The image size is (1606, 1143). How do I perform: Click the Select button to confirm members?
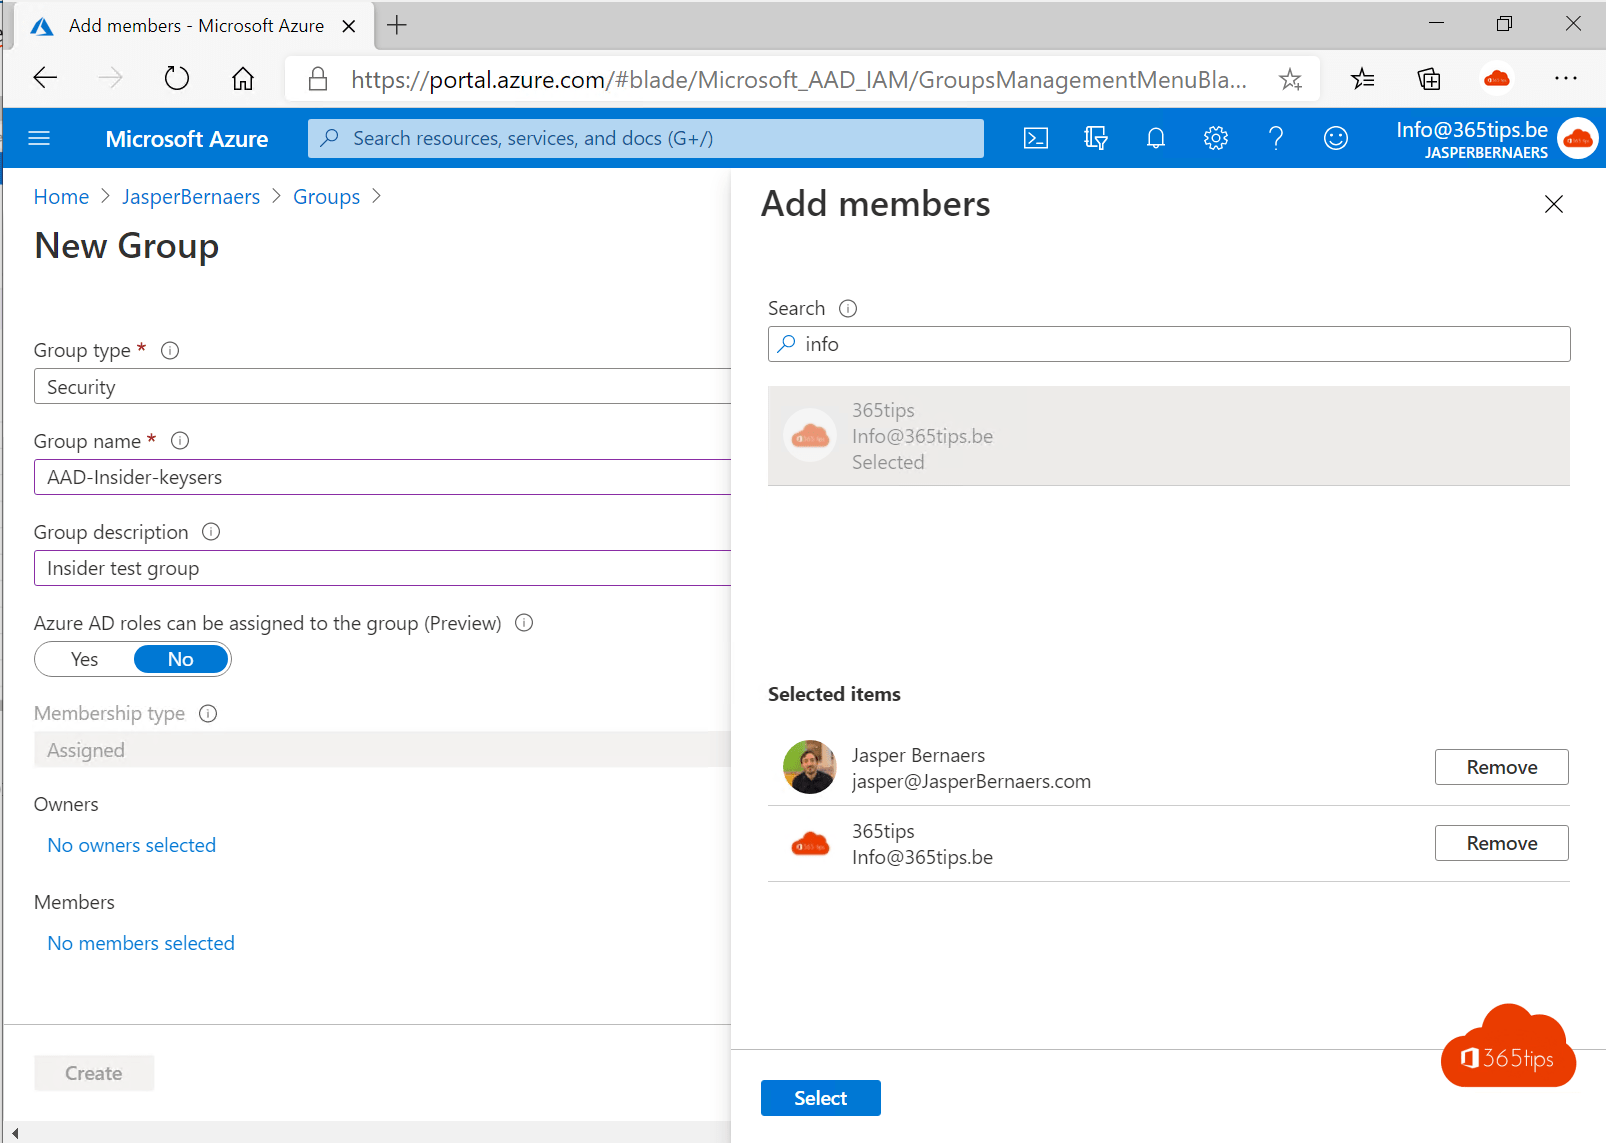click(820, 1097)
